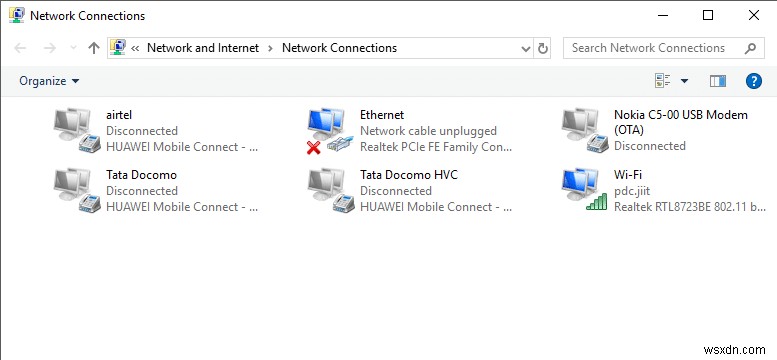Screen dimensions: 777x360
Task: Open Help with the question mark icon
Action: click(754, 81)
